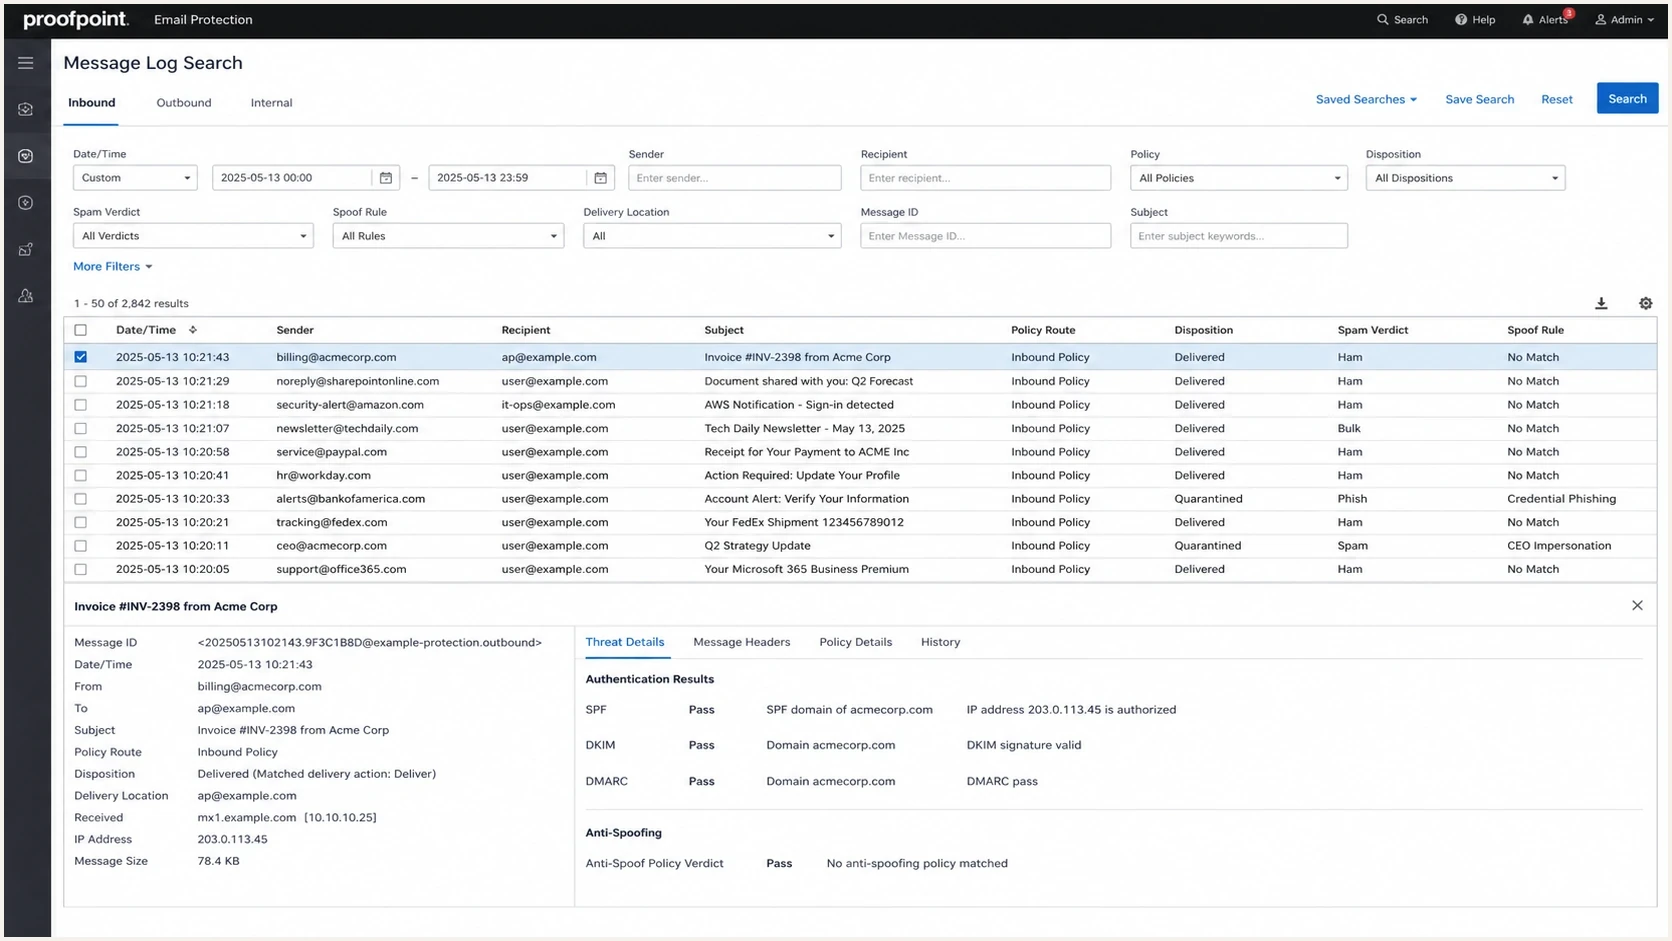
Task: Open the sidebar users icon
Action: [x=26, y=296]
